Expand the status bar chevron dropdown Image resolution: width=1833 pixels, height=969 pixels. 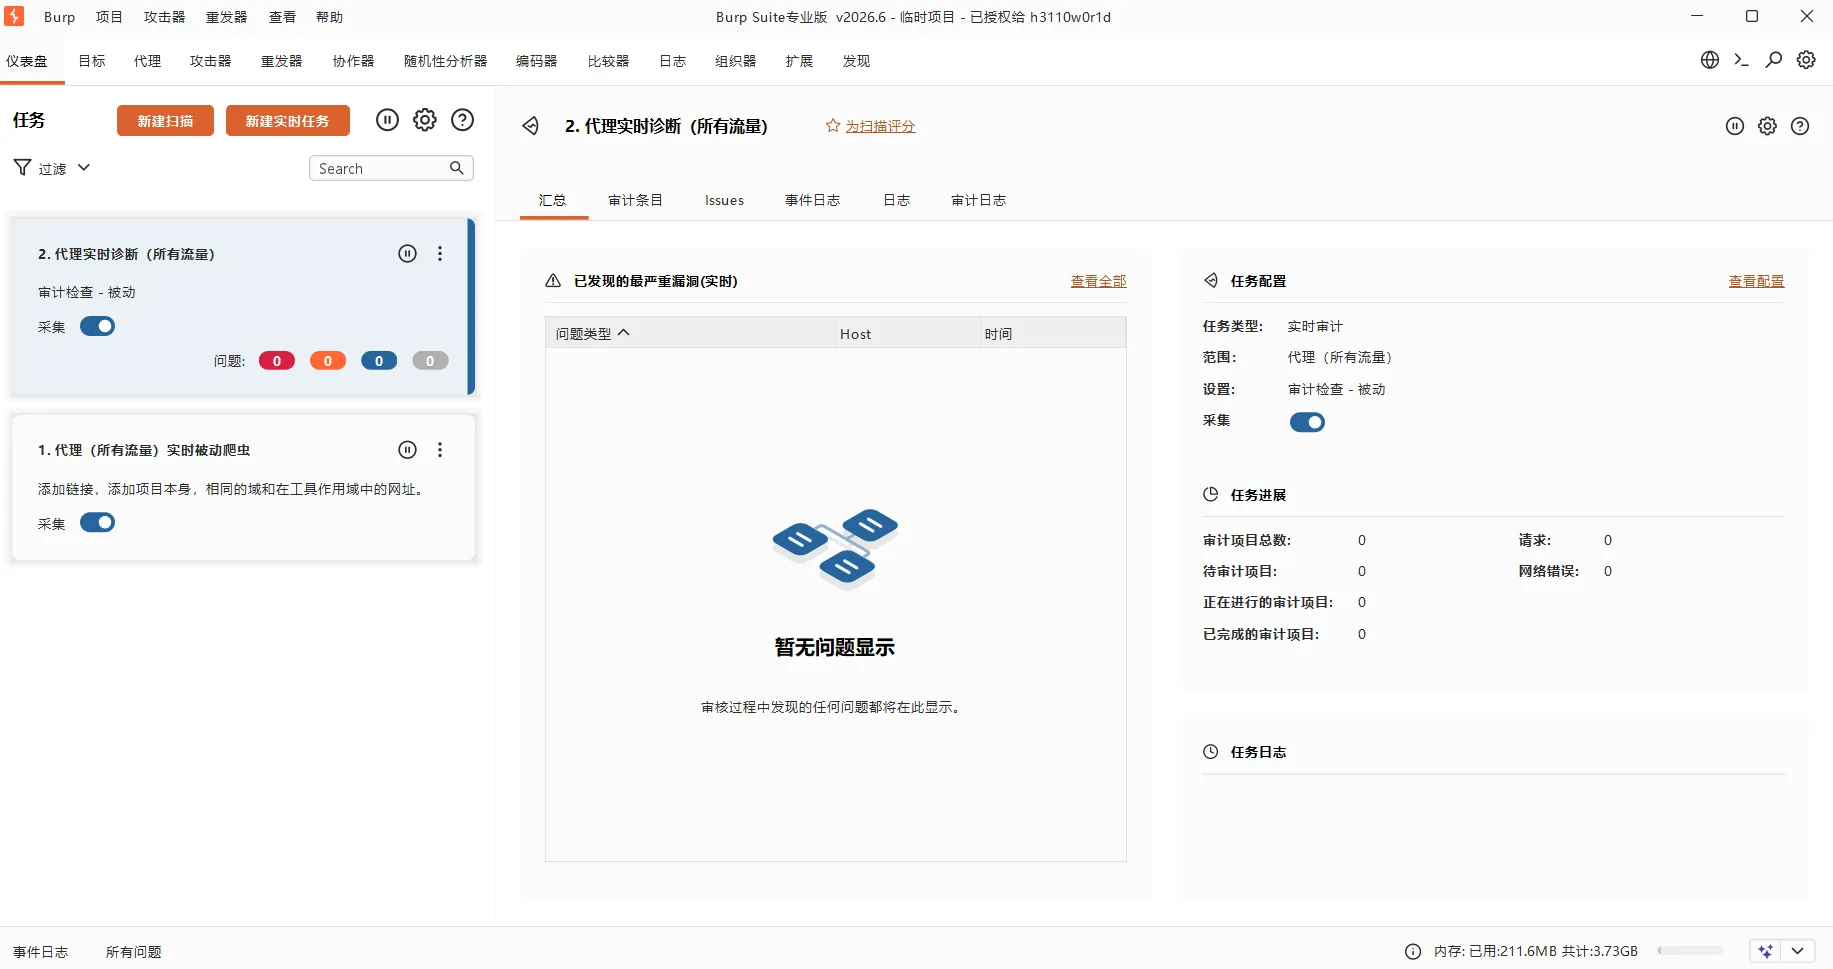1798,951
